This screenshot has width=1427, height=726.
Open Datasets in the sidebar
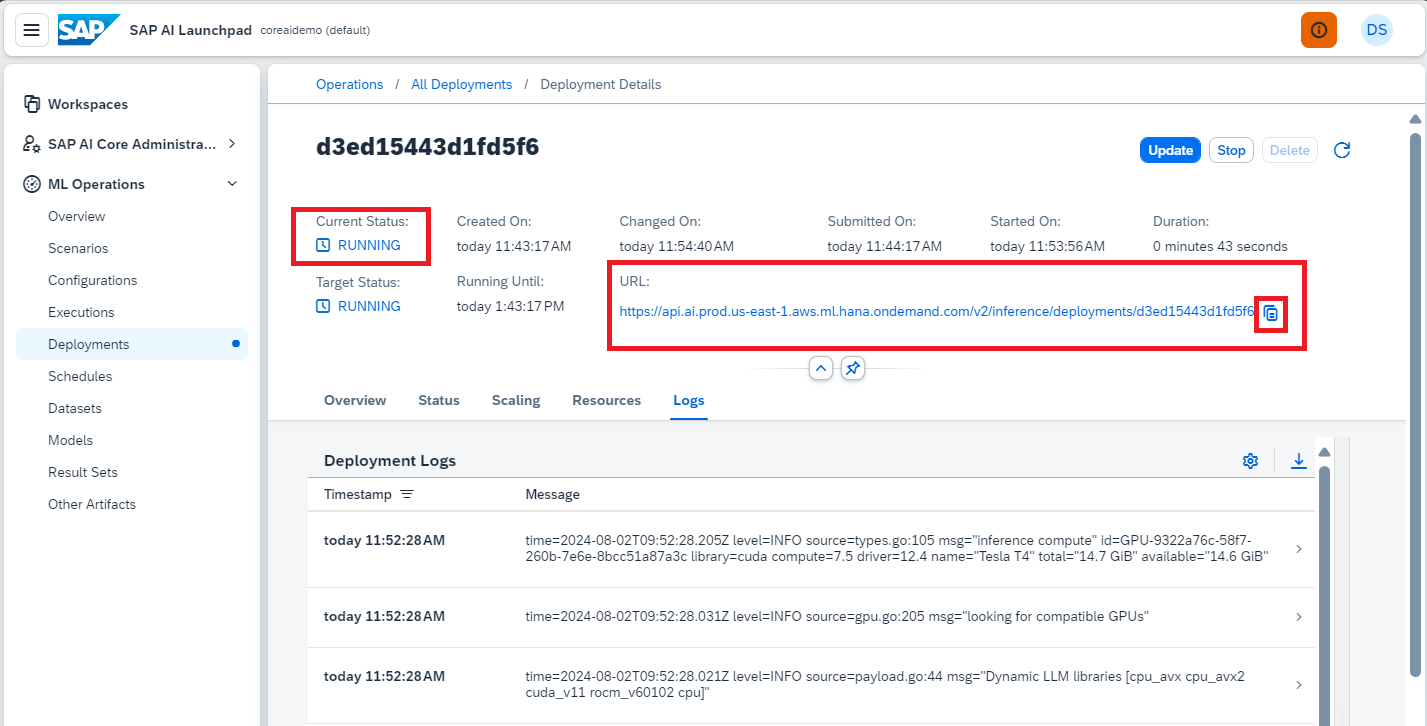click(x=132, y=408)
